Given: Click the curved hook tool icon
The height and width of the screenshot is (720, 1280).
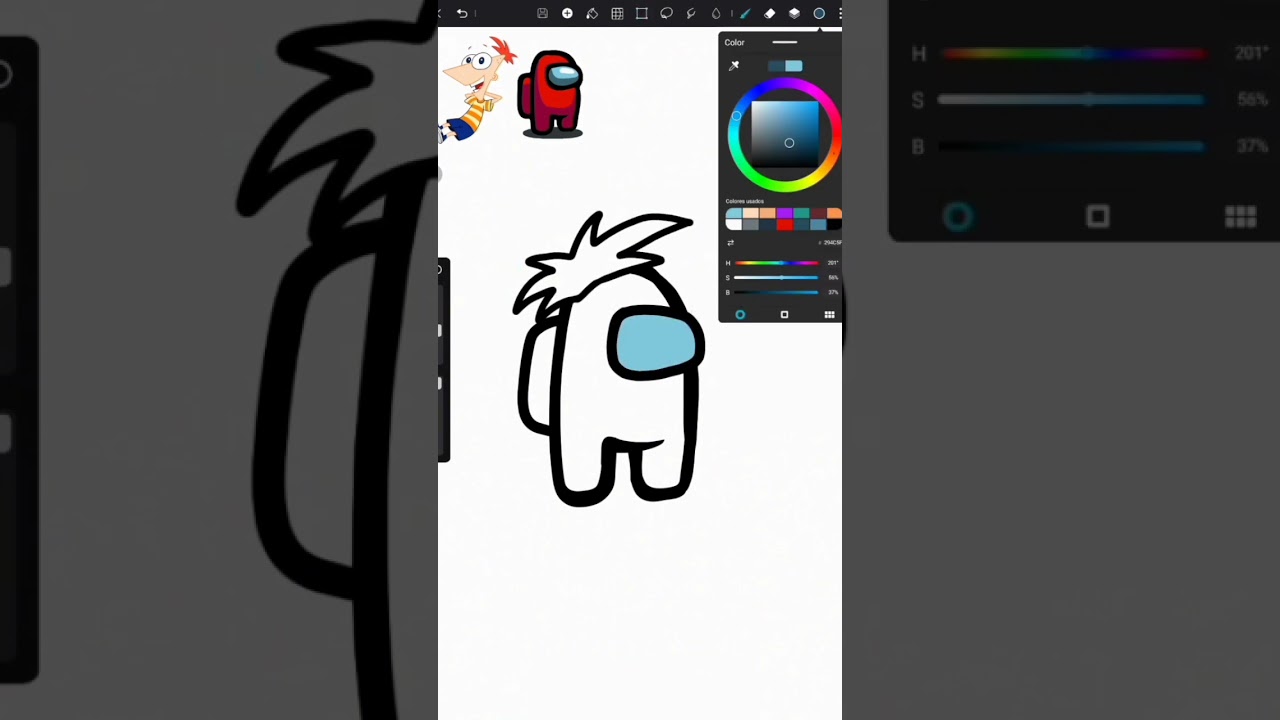Looking at the screenshot, I should tap(691, 13).
